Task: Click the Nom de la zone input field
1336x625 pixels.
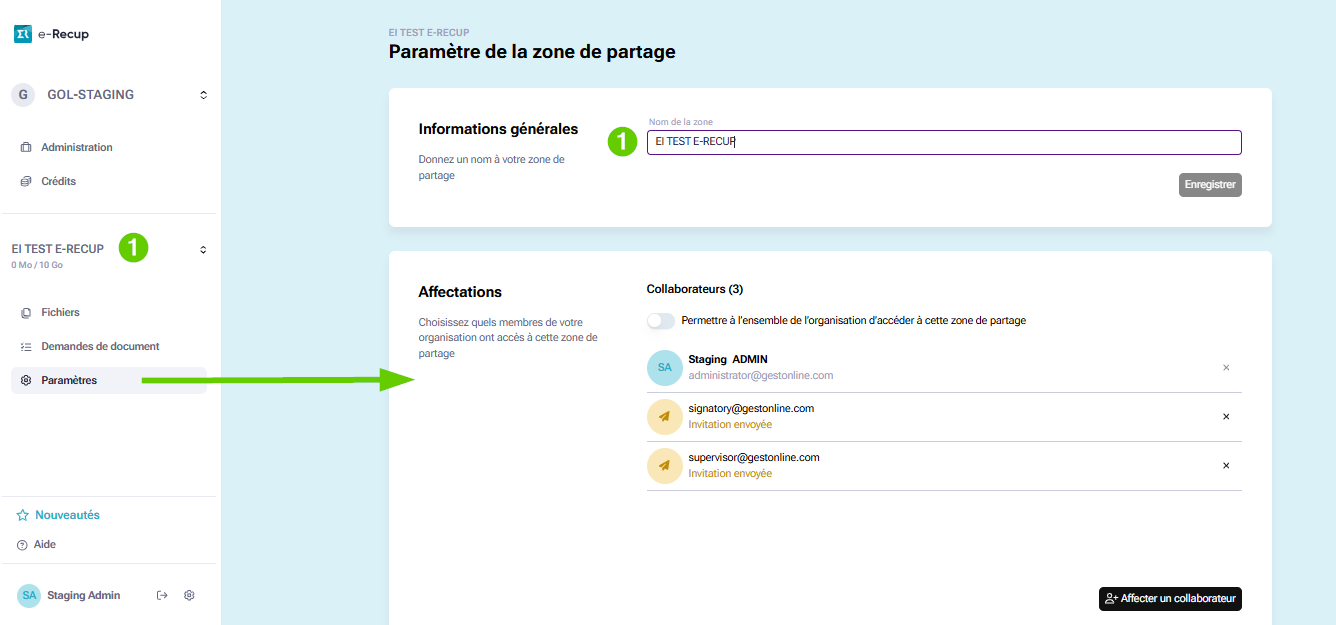Action: pos(943,143)
